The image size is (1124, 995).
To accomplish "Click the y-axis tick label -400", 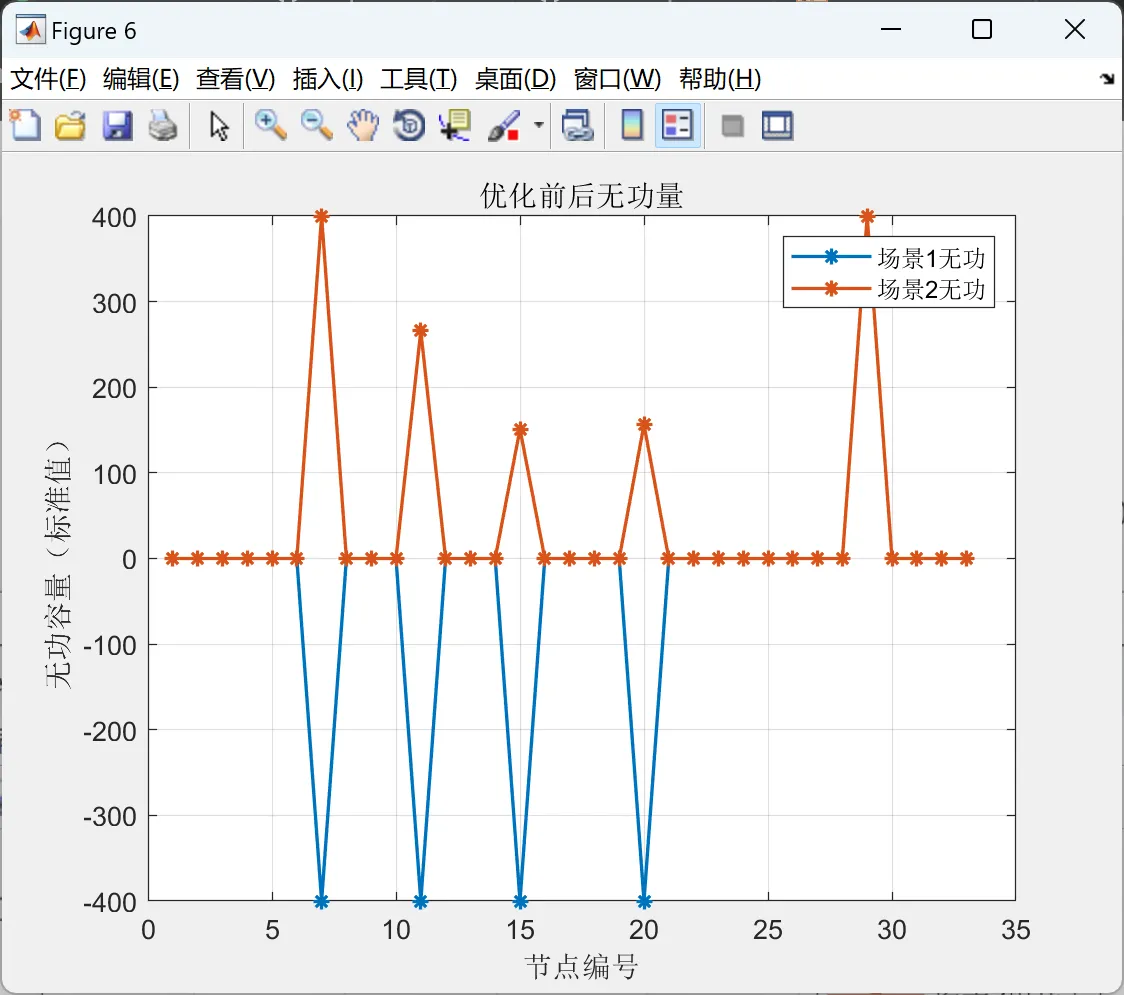I will [110, 902].
